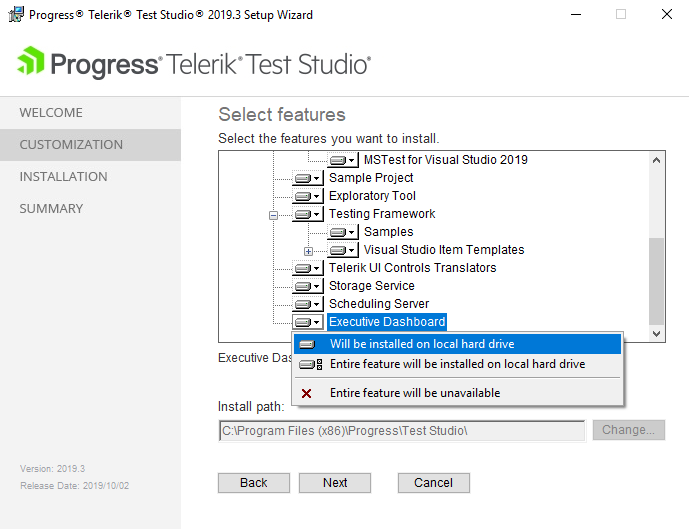Open feature dropdown for Exploratory Tool
The width and height of the screenshot is (689, 529).
(x=308, y=196)
